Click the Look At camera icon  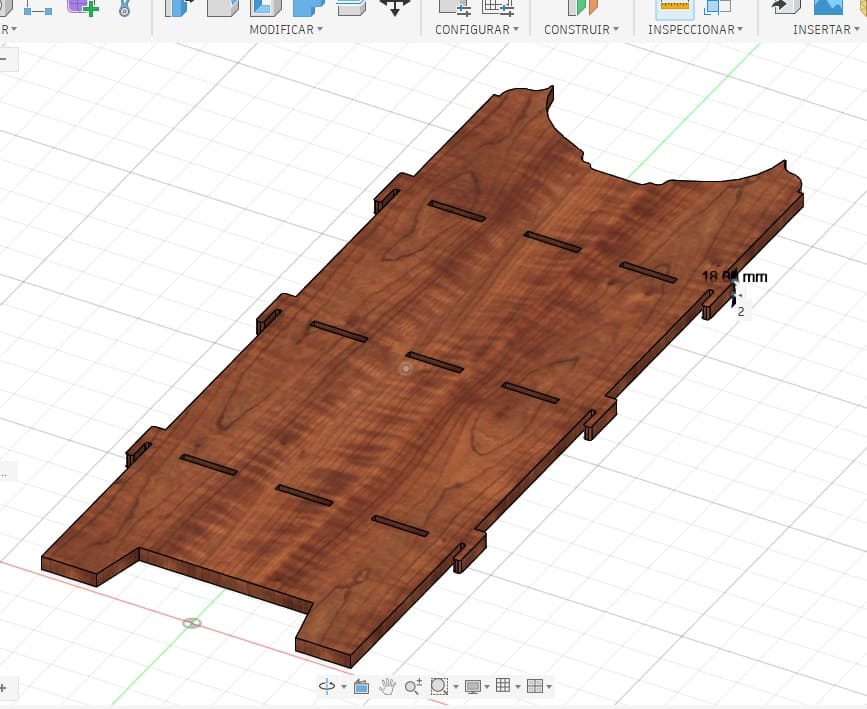coord(361,686)
